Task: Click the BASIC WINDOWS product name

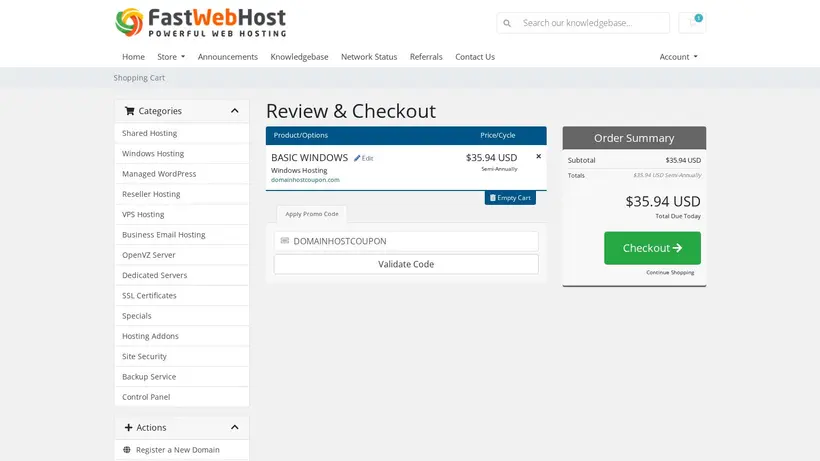Action: [x=310, y=157]
